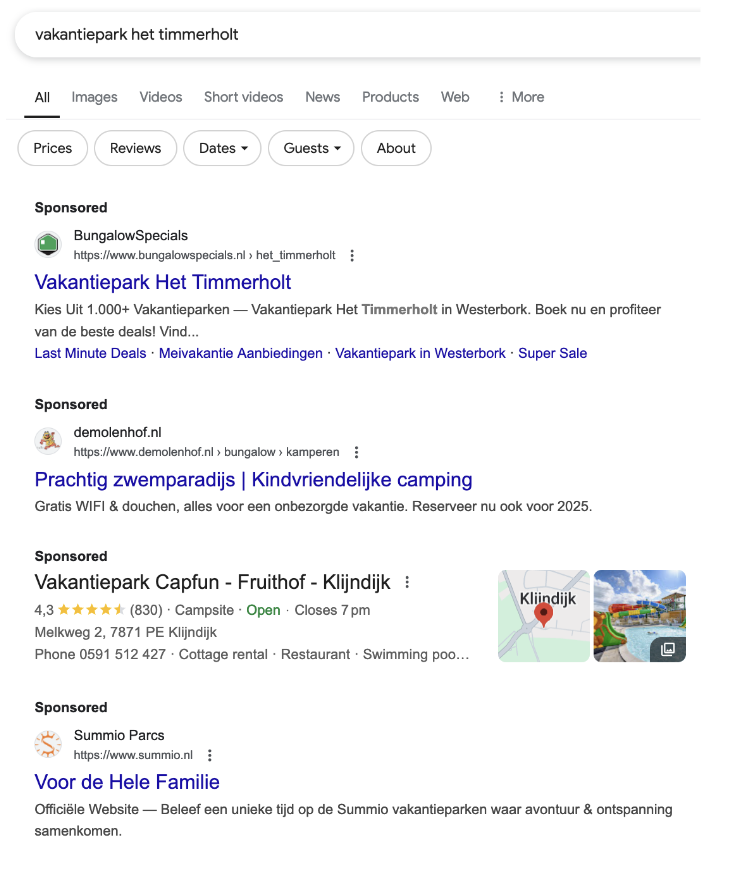This screenshot has height=870, width=734.
Task: Expand the Dates dropdown filter
Action: point(222,148)
